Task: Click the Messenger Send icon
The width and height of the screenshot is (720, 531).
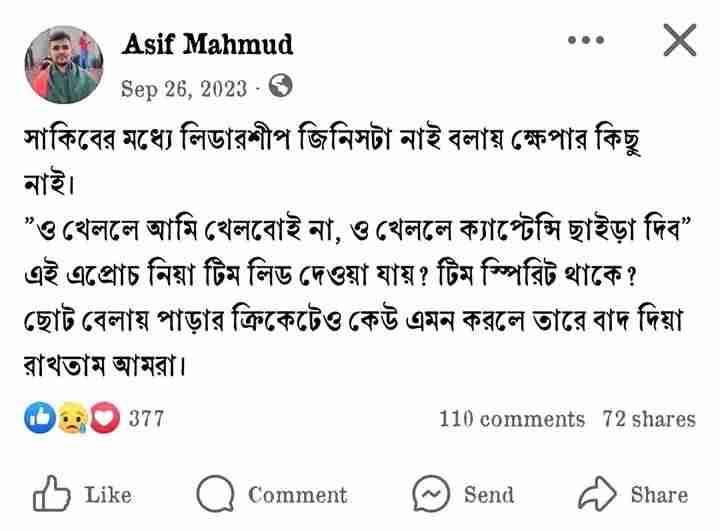Action: coord(431,494)
